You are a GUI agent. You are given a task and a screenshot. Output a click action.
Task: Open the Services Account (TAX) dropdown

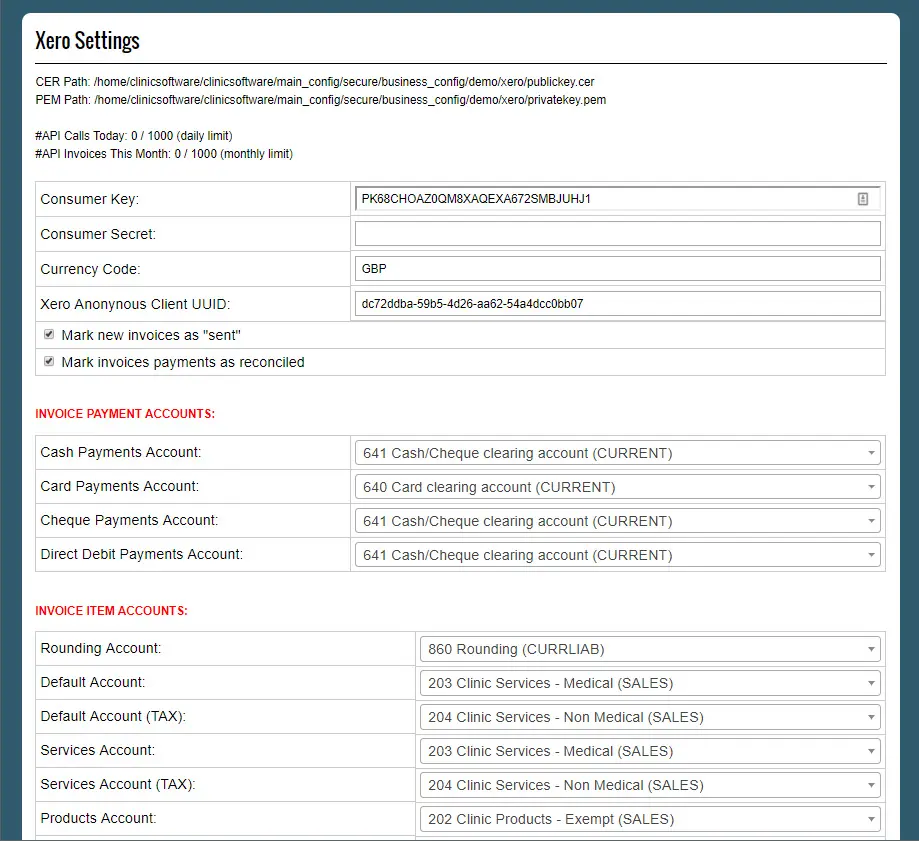click(650, 785)
